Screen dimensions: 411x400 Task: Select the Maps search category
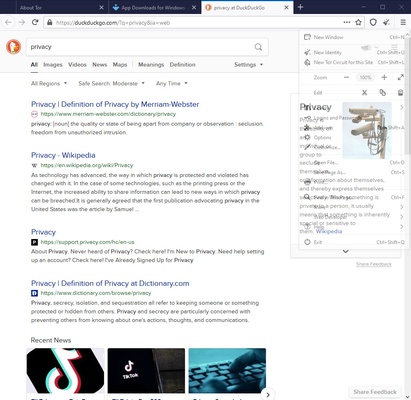(x=120, y=65)
